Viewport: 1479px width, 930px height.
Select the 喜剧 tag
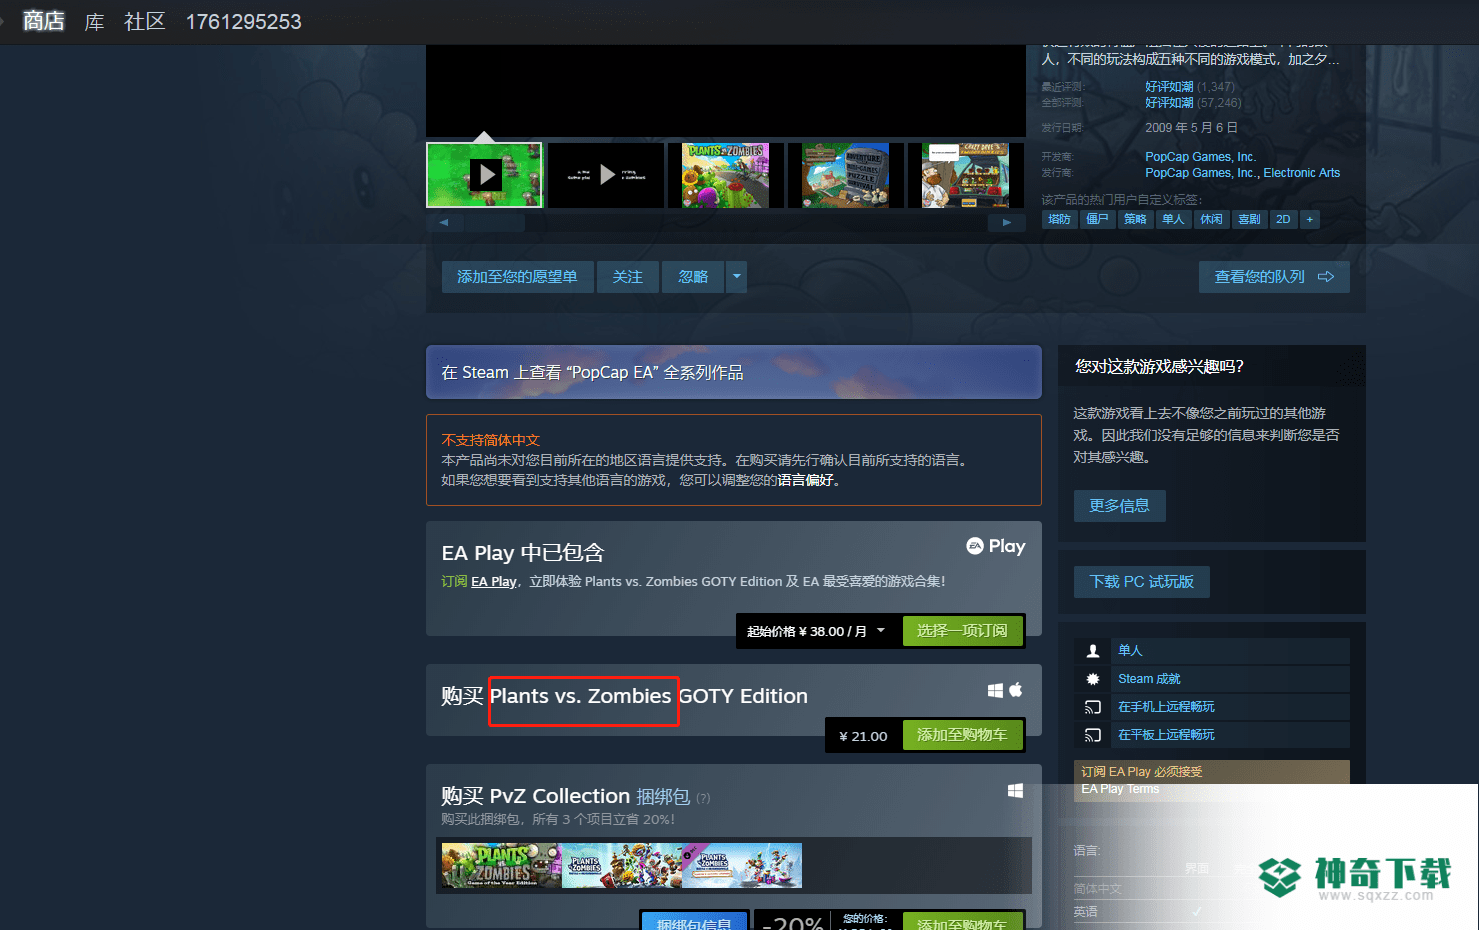pos(1249,219)
